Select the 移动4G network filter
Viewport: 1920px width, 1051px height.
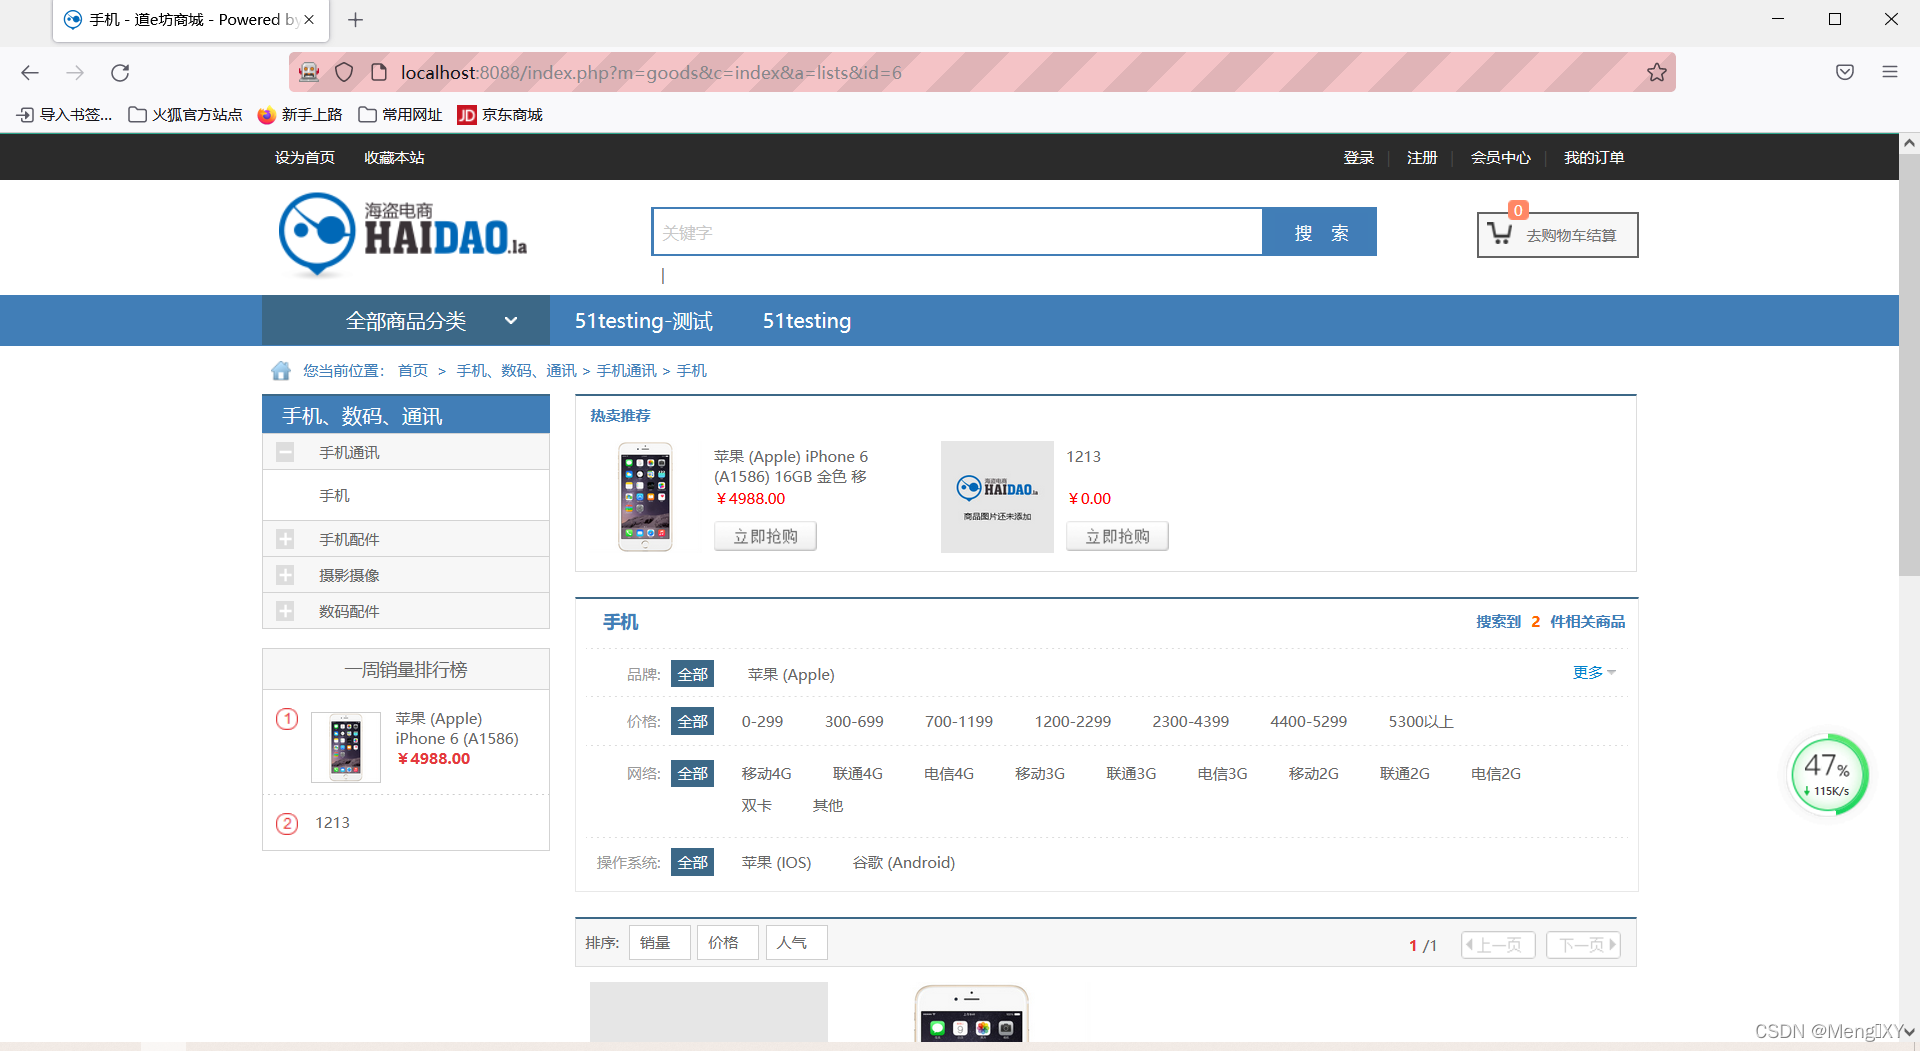pyautogui.click(x=766, y=773)
